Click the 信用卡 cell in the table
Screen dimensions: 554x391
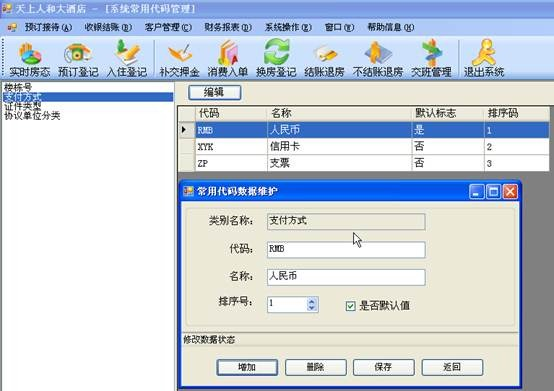[x=340, y=147]
